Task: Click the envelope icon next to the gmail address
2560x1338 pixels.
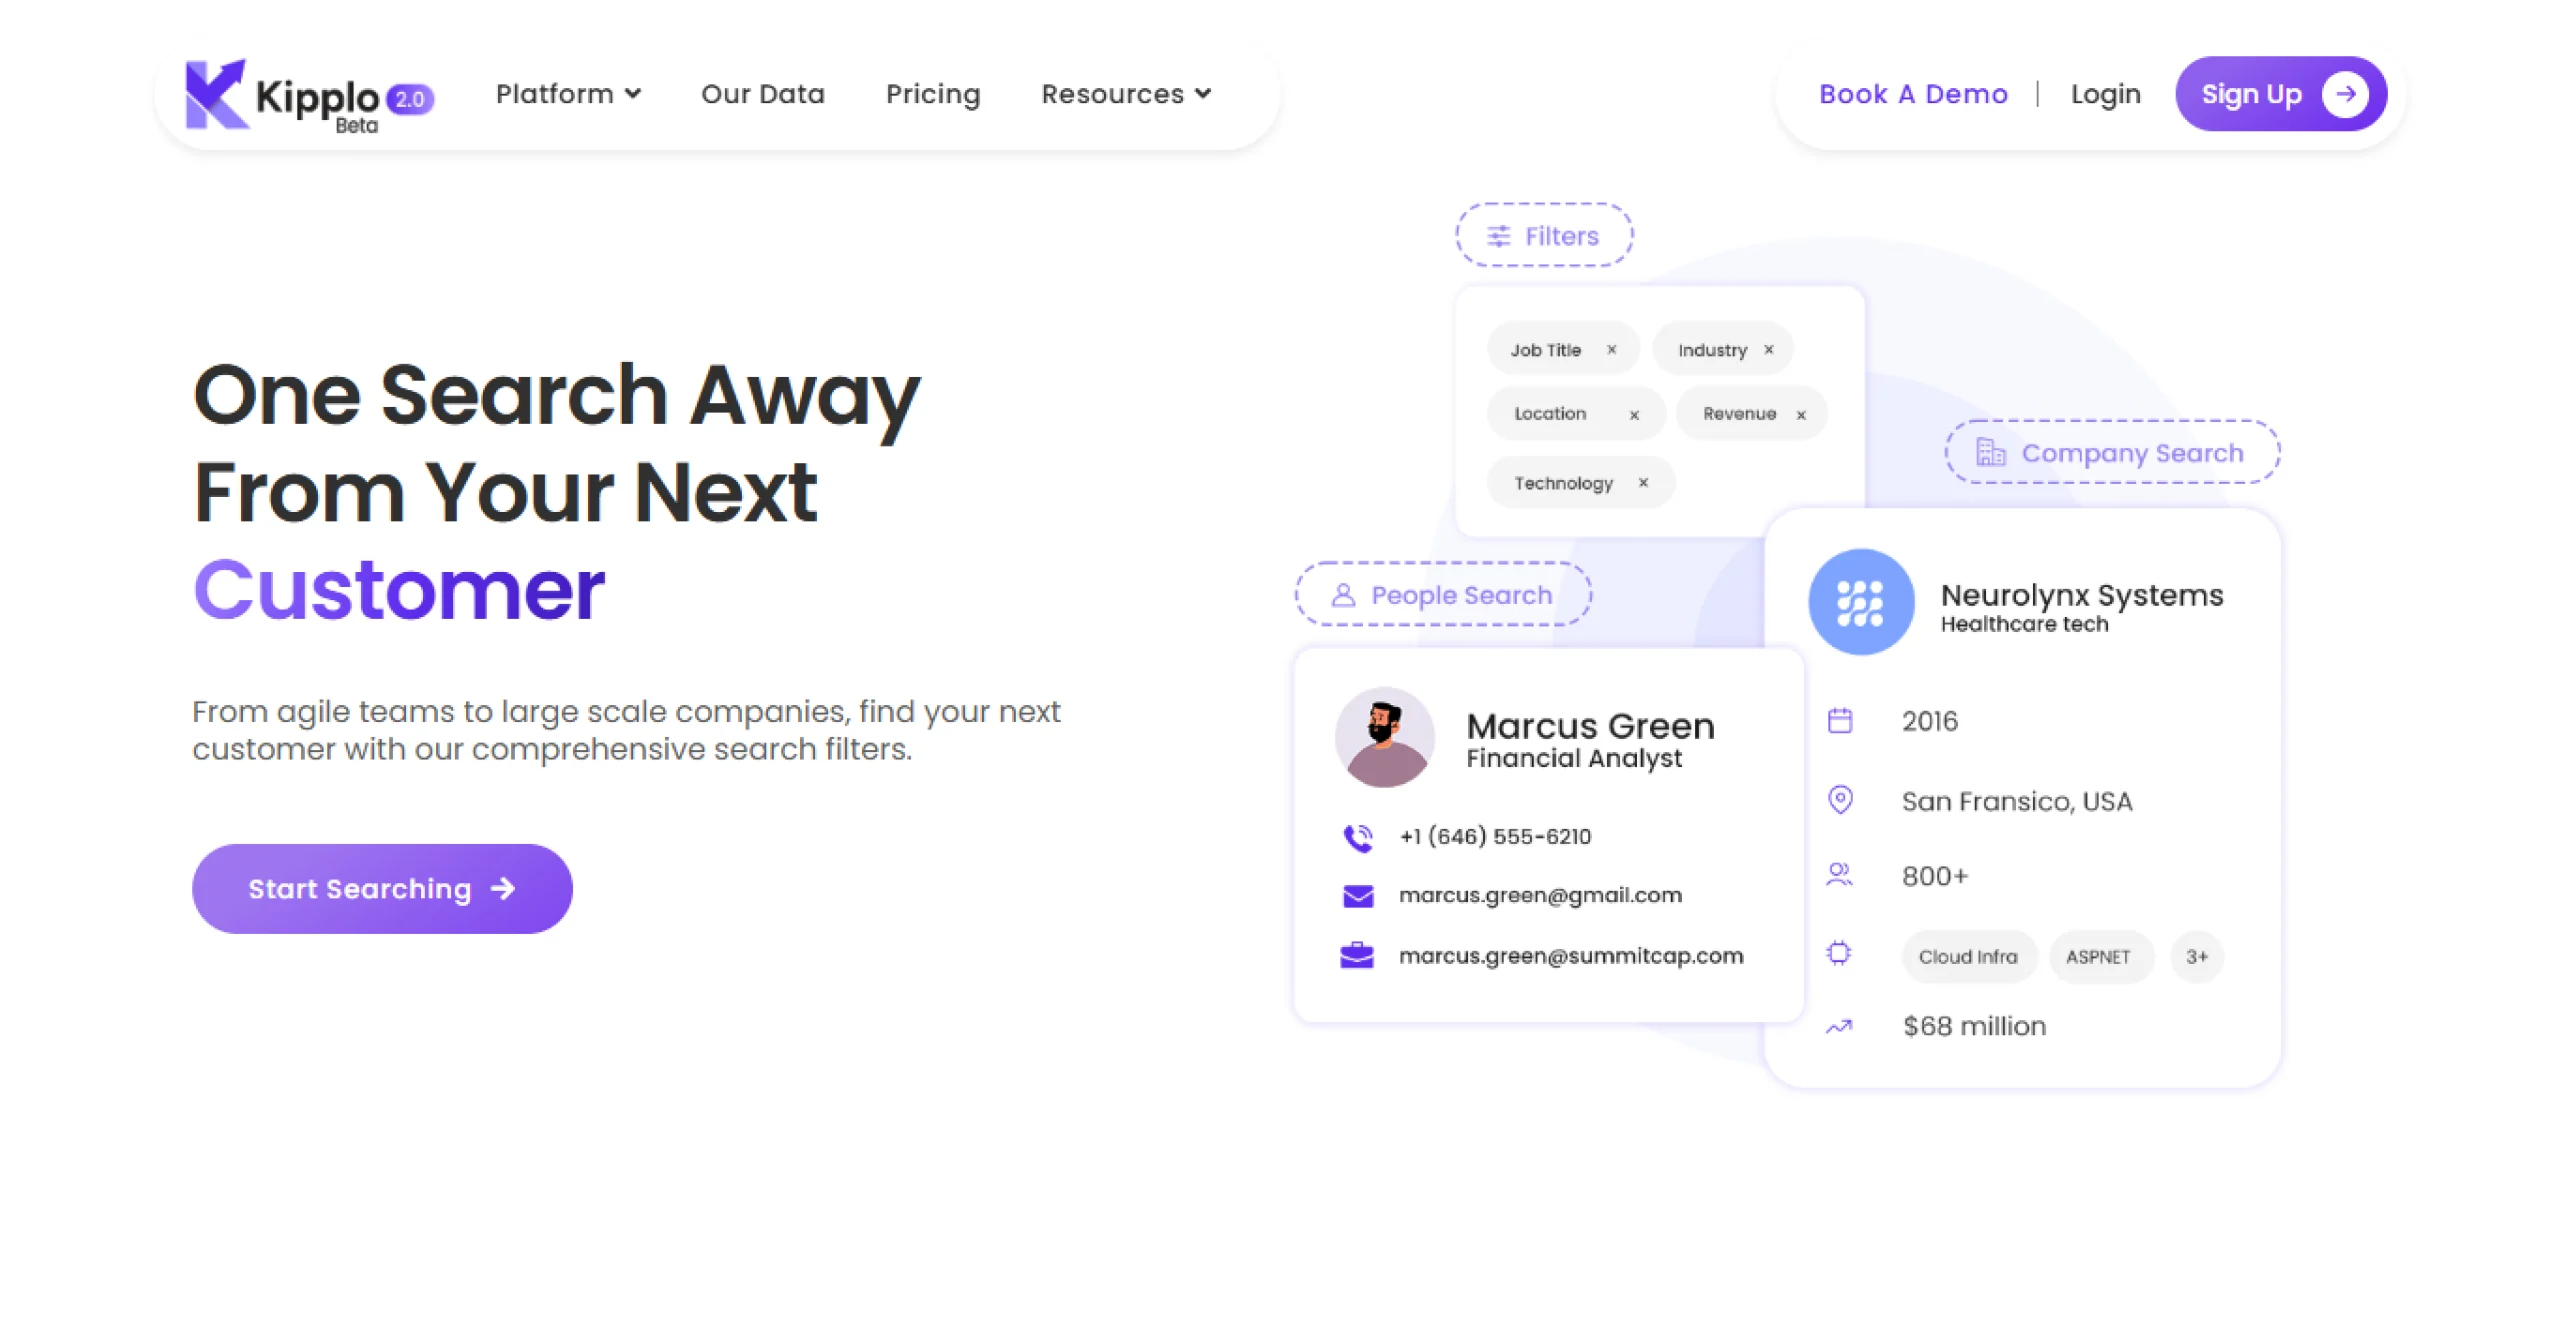Action: pyautogui.click(x=1356, y=895)
